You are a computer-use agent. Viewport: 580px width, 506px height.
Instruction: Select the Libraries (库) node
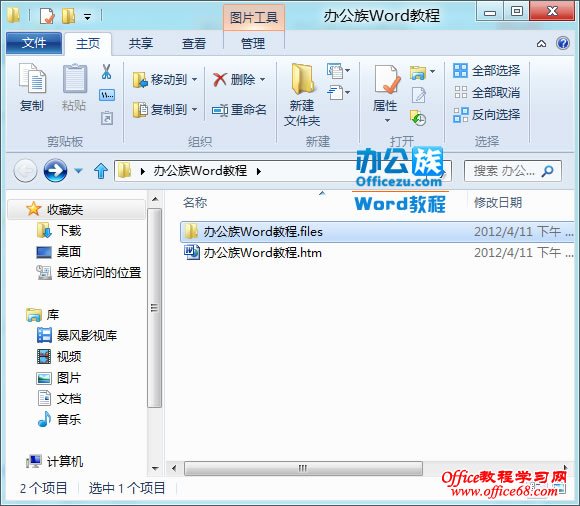pyautogui.click(x=43, y=315)
